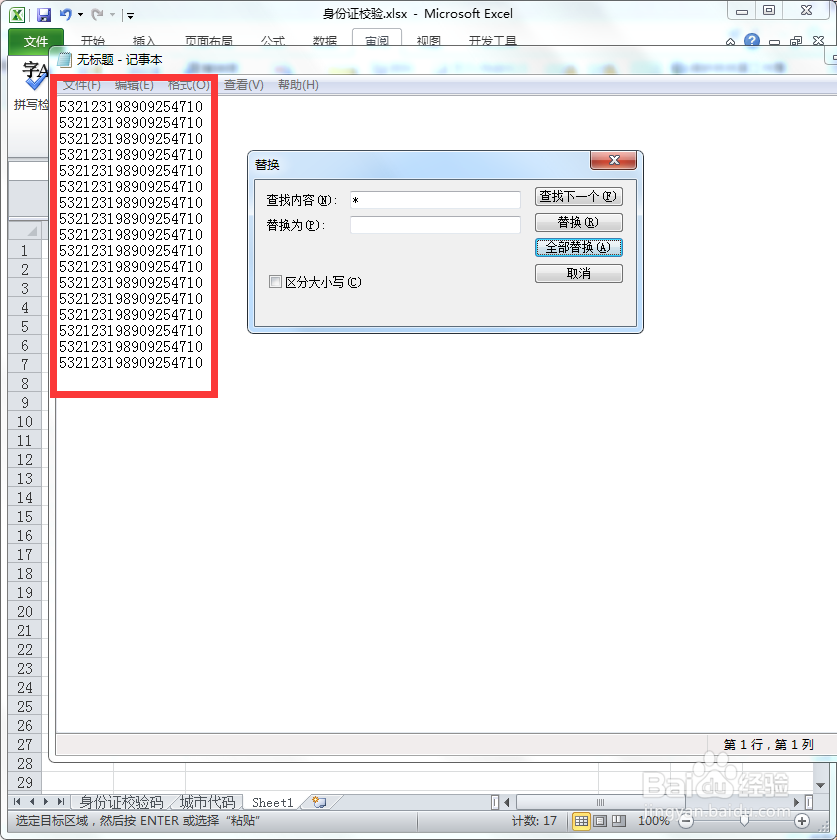Open the 编辑(E) menu in Notepad
Image resolution: width=837 pixels, height=840 pixels.
point(134,85)
